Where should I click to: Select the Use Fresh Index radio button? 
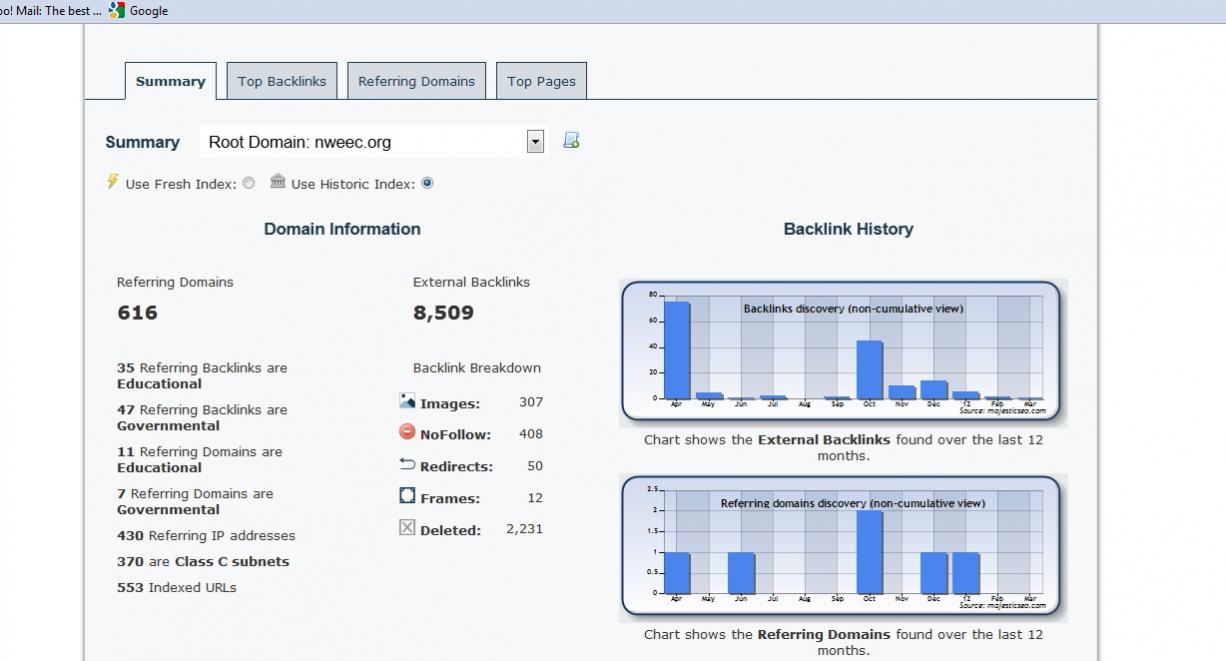coord(248,184)
